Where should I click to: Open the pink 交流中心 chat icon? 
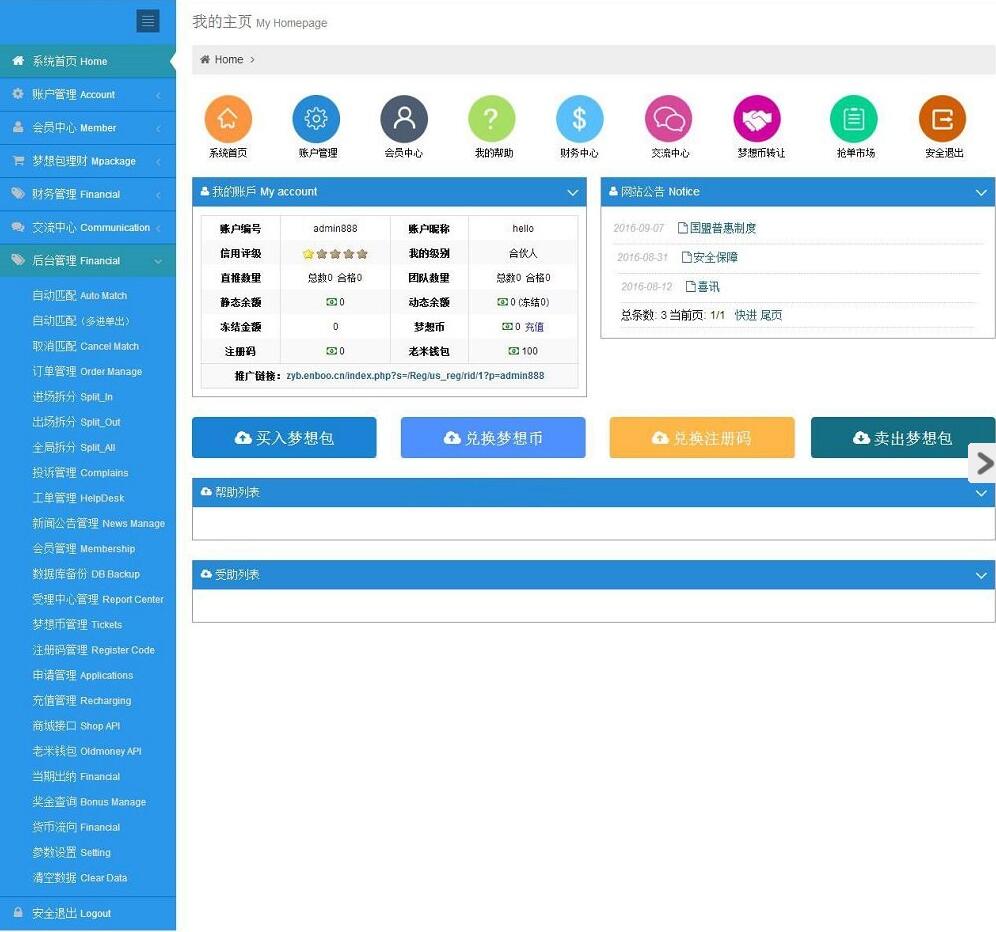669,120
